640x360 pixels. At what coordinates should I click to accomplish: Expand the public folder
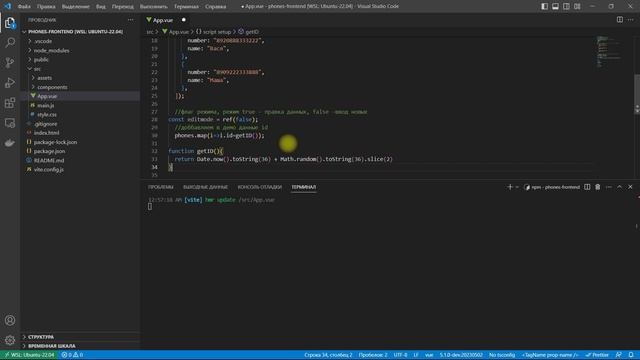coord(41,60)
